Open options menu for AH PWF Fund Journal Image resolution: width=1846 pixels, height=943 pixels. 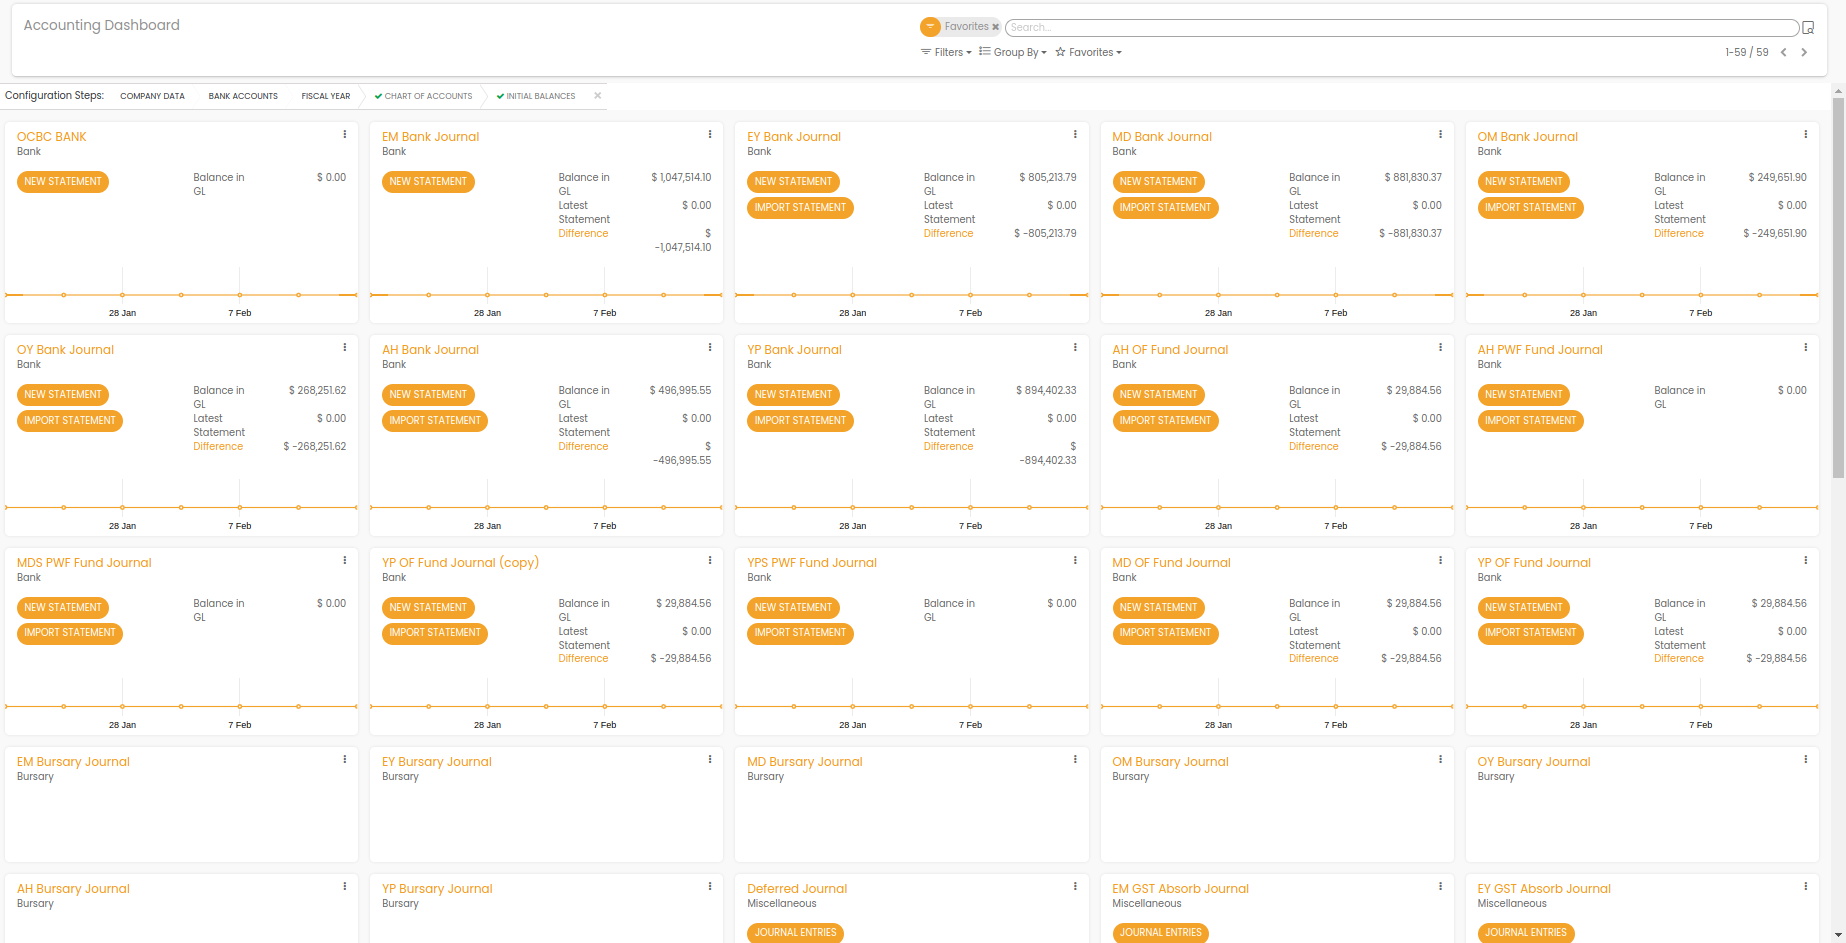click(1805, 347)
